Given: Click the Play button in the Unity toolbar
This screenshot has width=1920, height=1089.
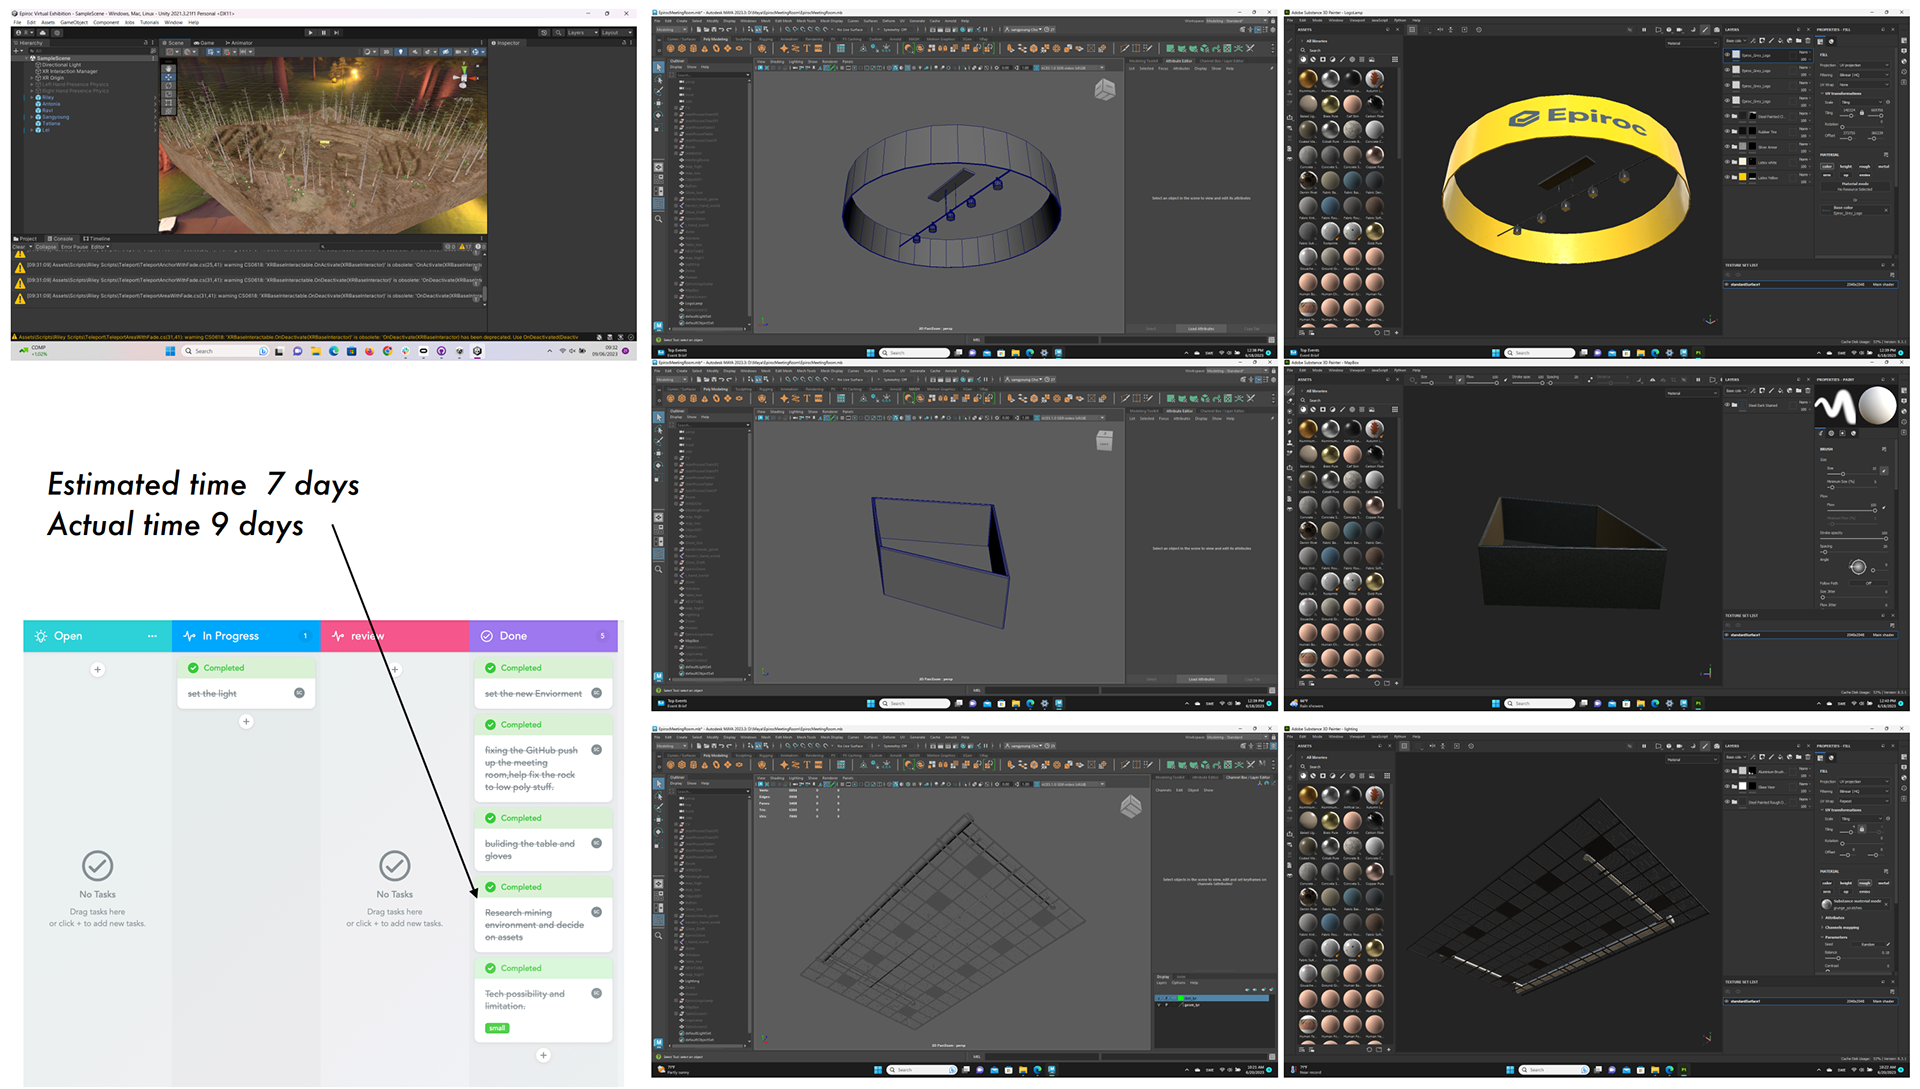Looking at the screenshot, I should click(x=310, y=32).
